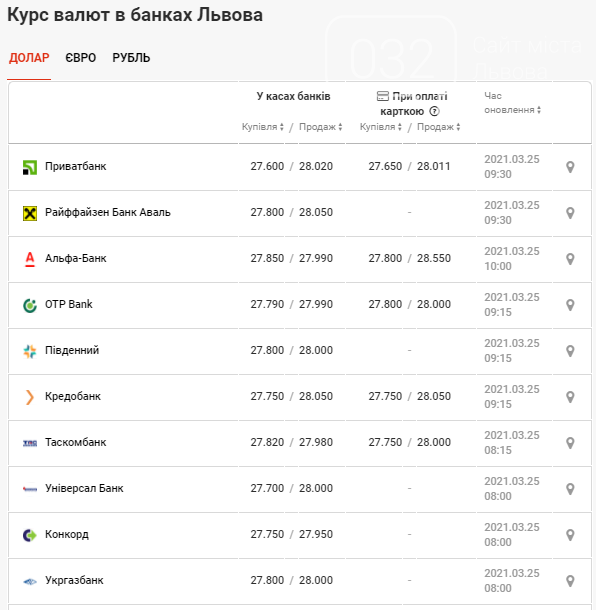Open the Конкорд bank link
The height and width of the screenshot is (610, 596).
[x=67, y=534]
